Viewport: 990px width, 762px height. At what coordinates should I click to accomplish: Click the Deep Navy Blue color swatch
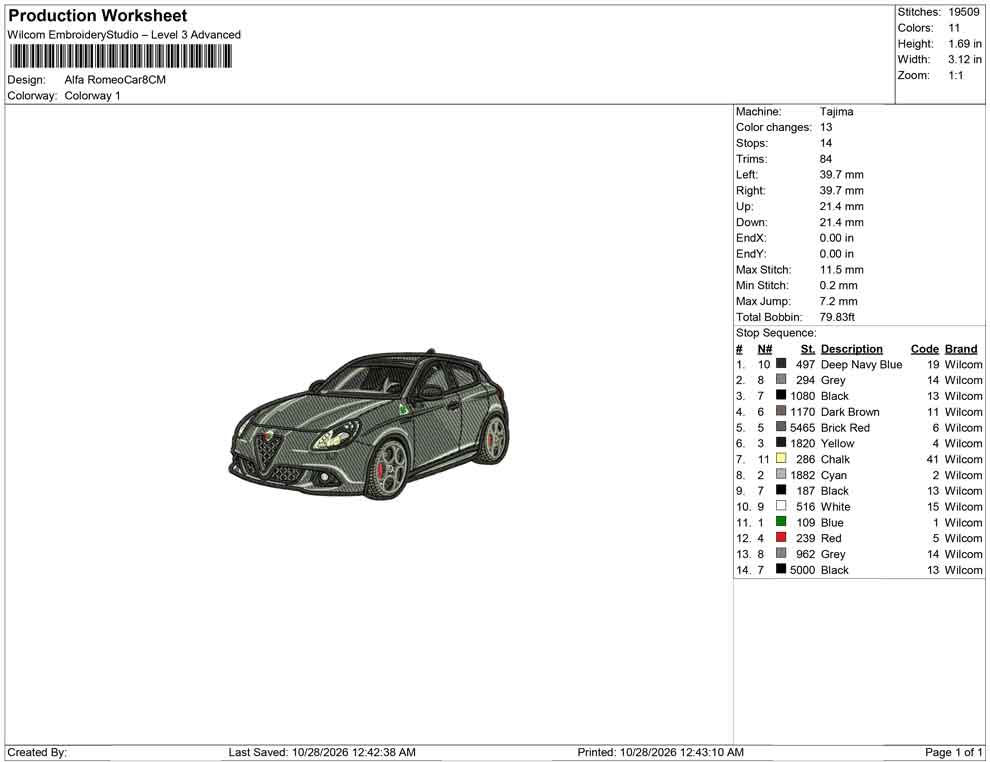(781, 364)
